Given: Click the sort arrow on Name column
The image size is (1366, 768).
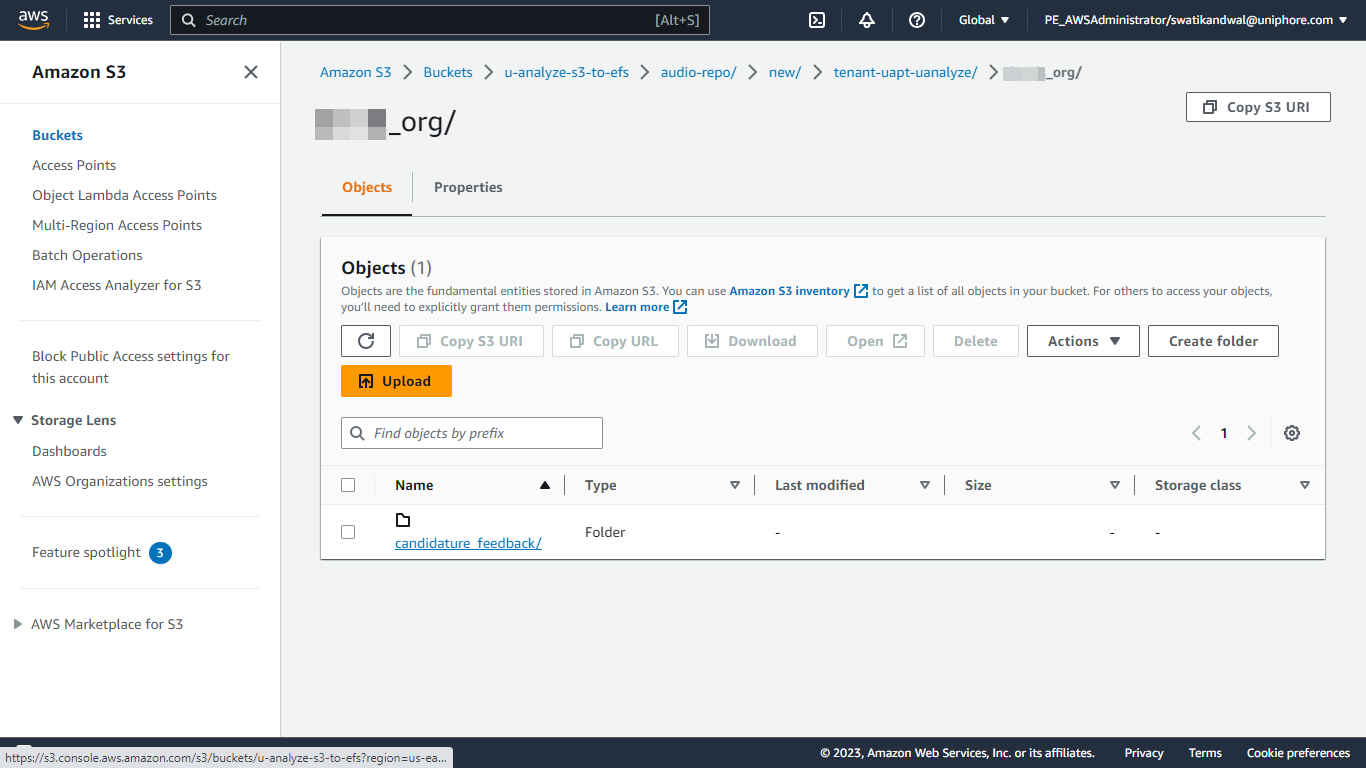Looking at the screenshot, I should coord(545,485).
